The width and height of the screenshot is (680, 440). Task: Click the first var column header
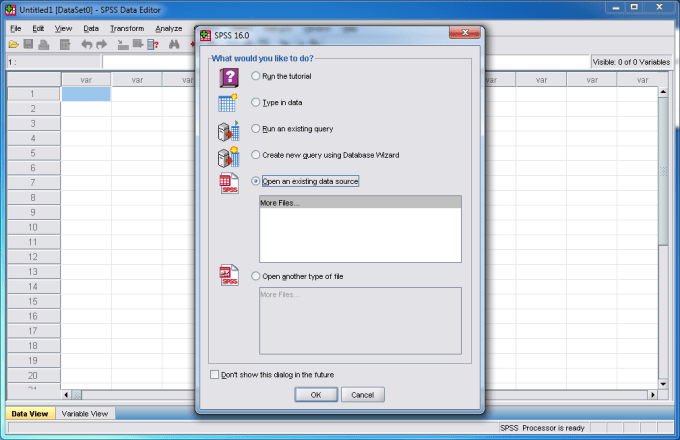(86, 80)
